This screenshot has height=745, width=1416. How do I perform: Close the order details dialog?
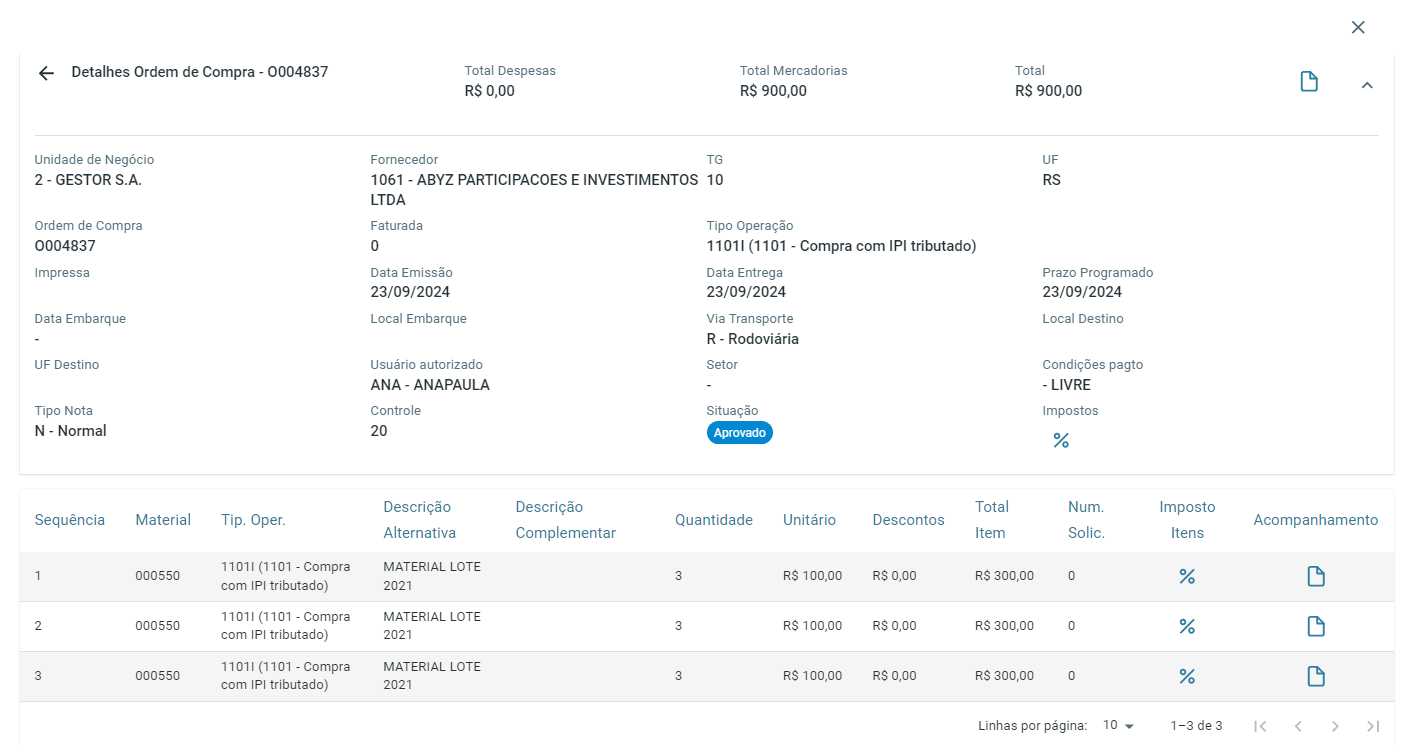(x=1358, y=27)
